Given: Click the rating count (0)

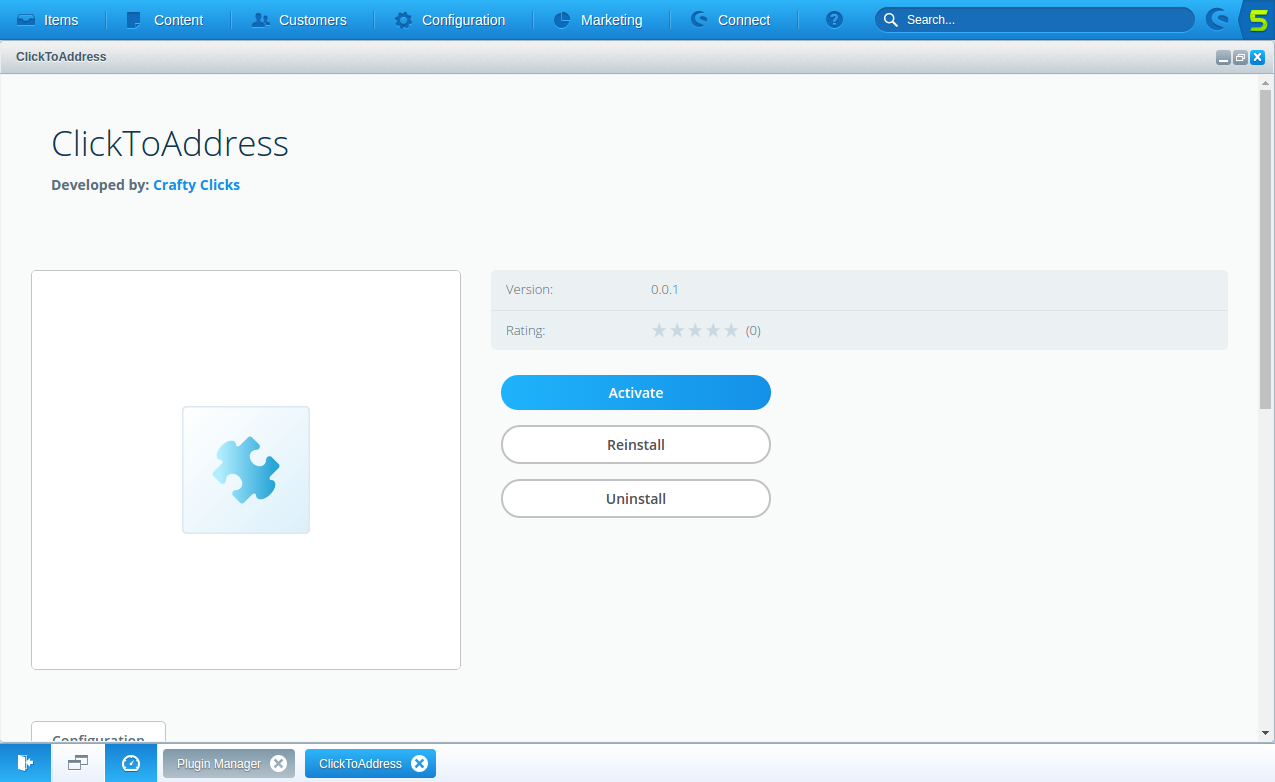Looking at the screenshot, I should pyautogui.click(x=753, y=331).
